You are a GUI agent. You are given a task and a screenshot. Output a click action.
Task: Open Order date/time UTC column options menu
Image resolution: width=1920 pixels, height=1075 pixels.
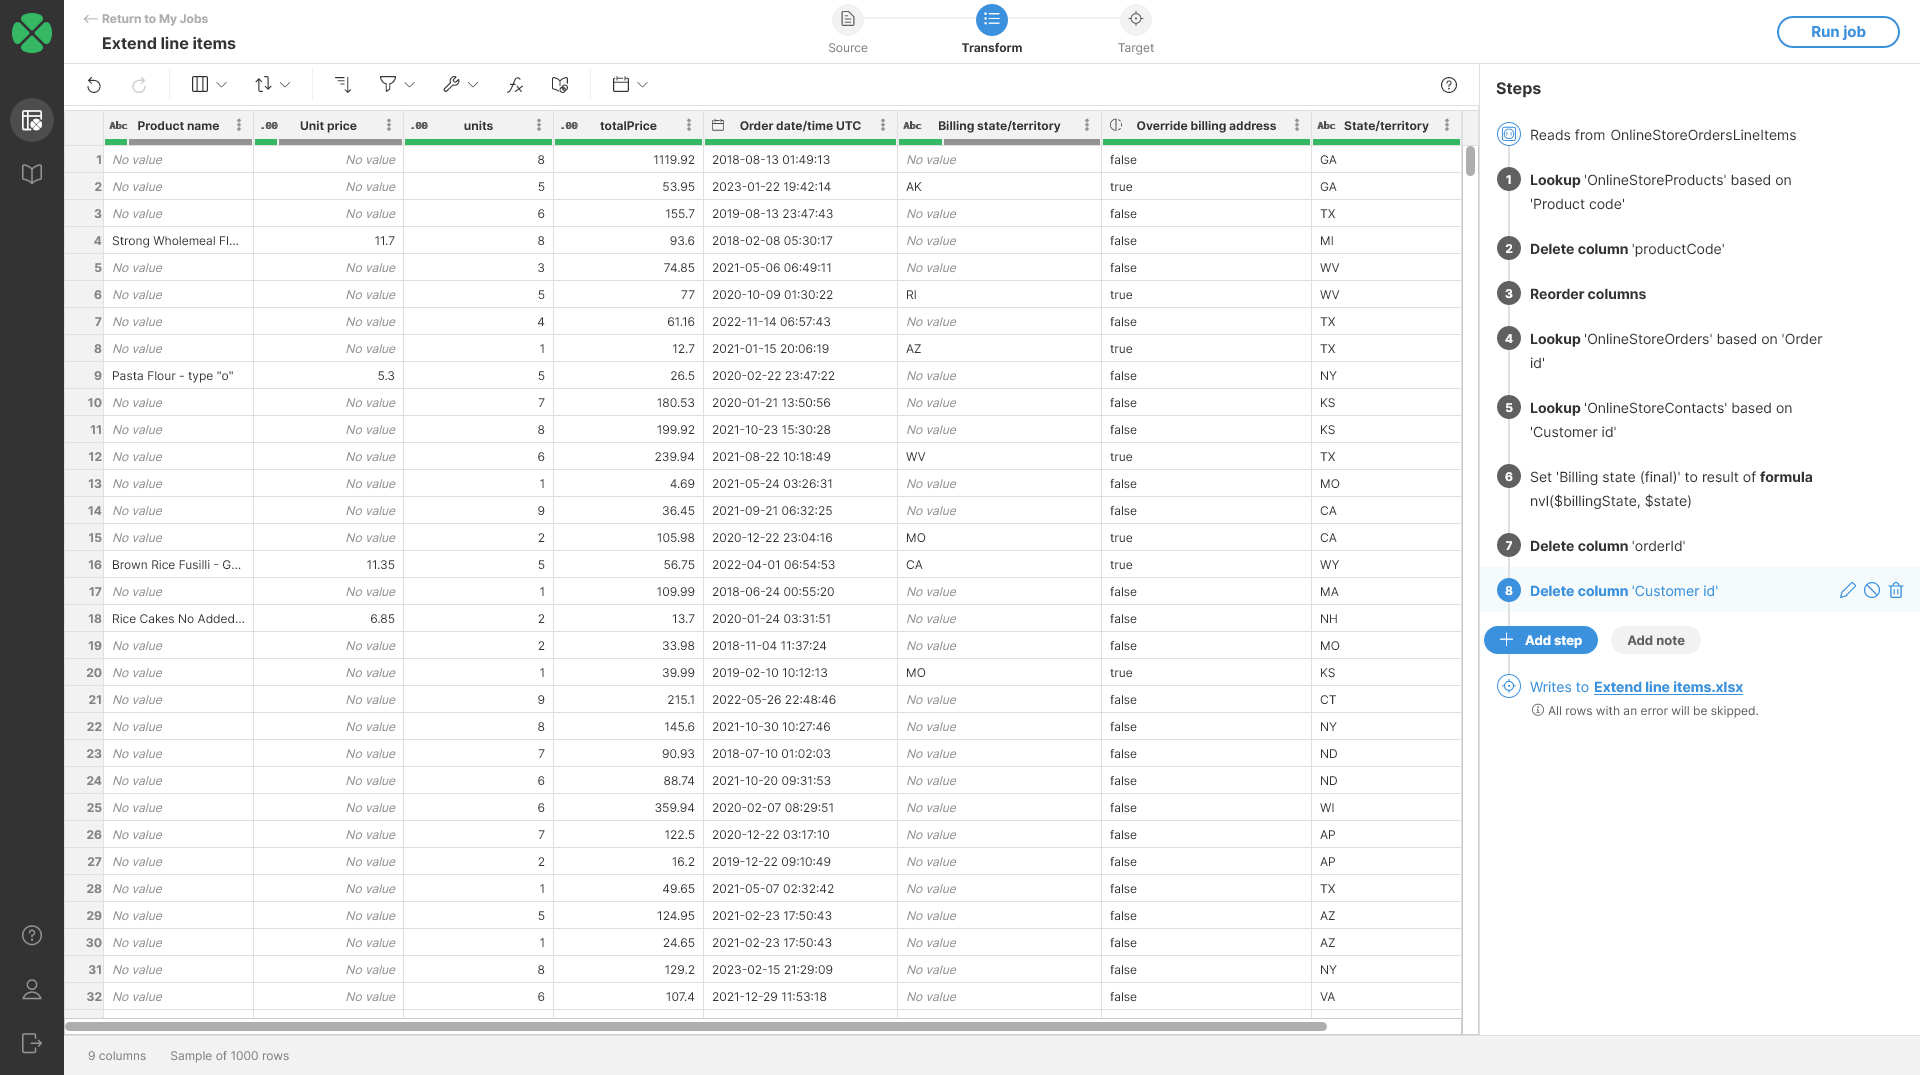883,125
